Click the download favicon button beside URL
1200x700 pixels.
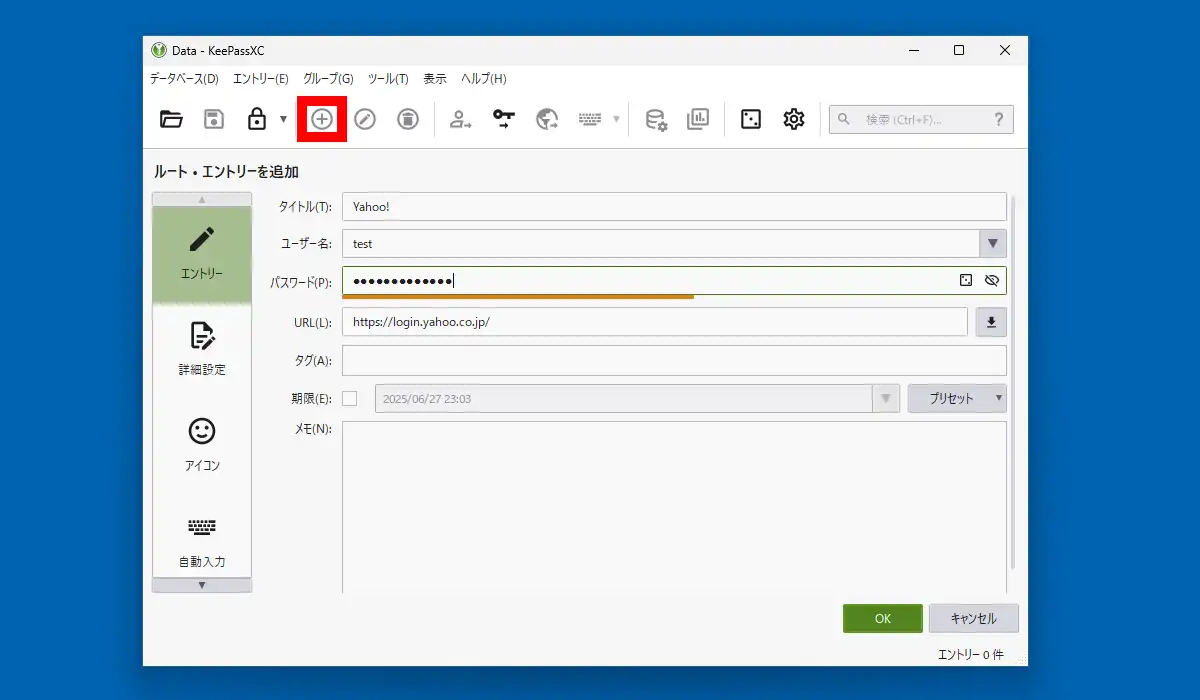(991, 322)
